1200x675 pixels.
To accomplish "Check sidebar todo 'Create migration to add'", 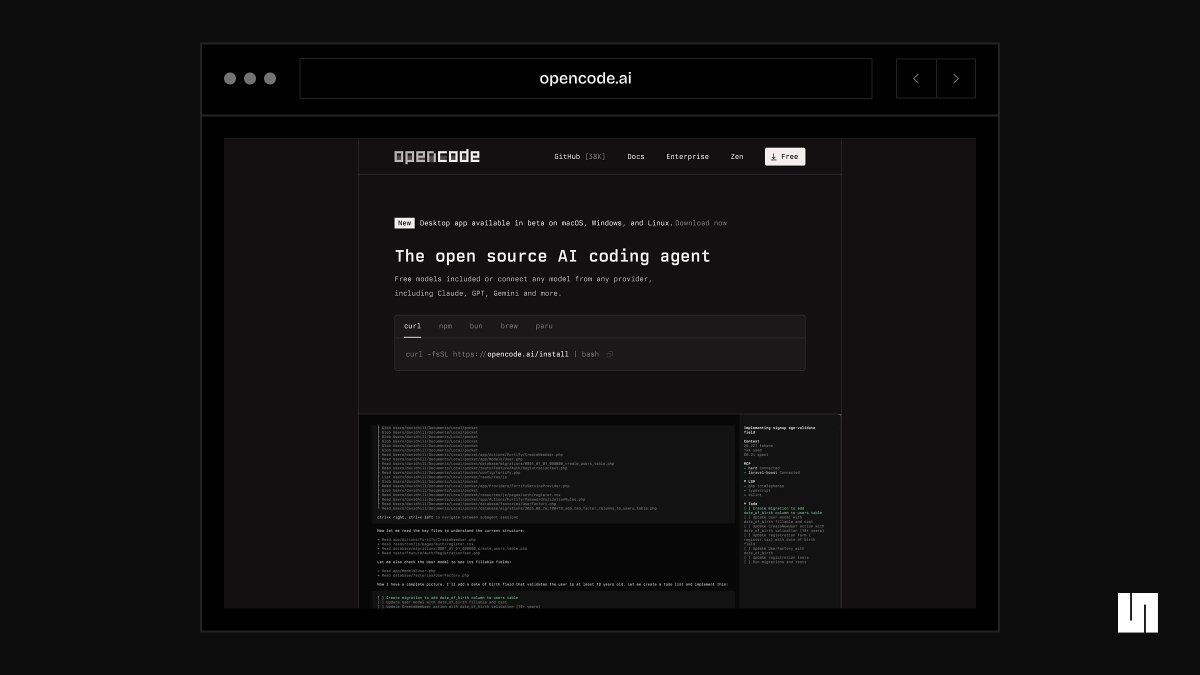I will pos(747,509).
